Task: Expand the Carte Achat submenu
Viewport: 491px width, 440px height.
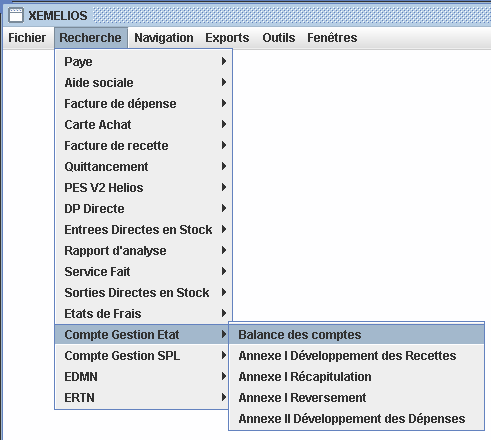Action: (143, 125)
